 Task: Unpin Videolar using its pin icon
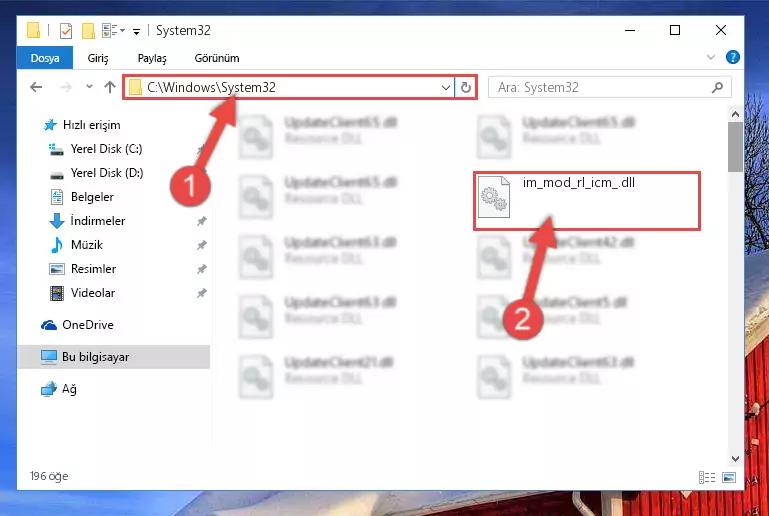pos(201,293)
